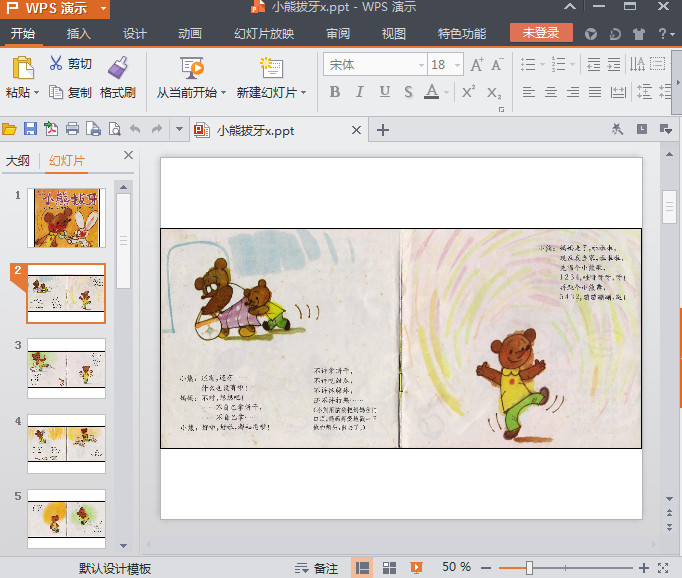Decrease font size with A- icon

[x=497, y=65]
